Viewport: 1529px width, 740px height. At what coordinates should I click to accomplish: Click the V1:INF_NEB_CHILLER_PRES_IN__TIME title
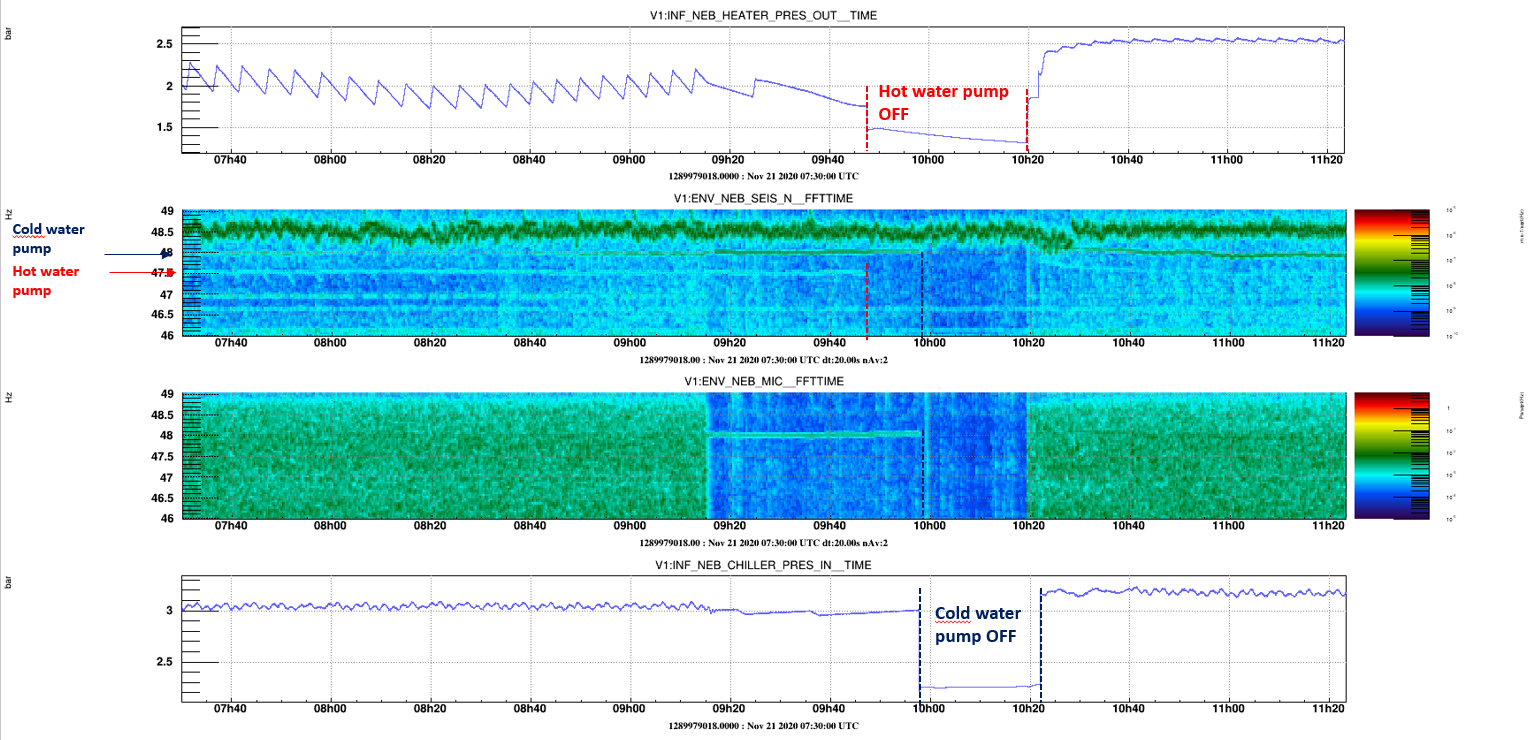(x=764, y=565)
